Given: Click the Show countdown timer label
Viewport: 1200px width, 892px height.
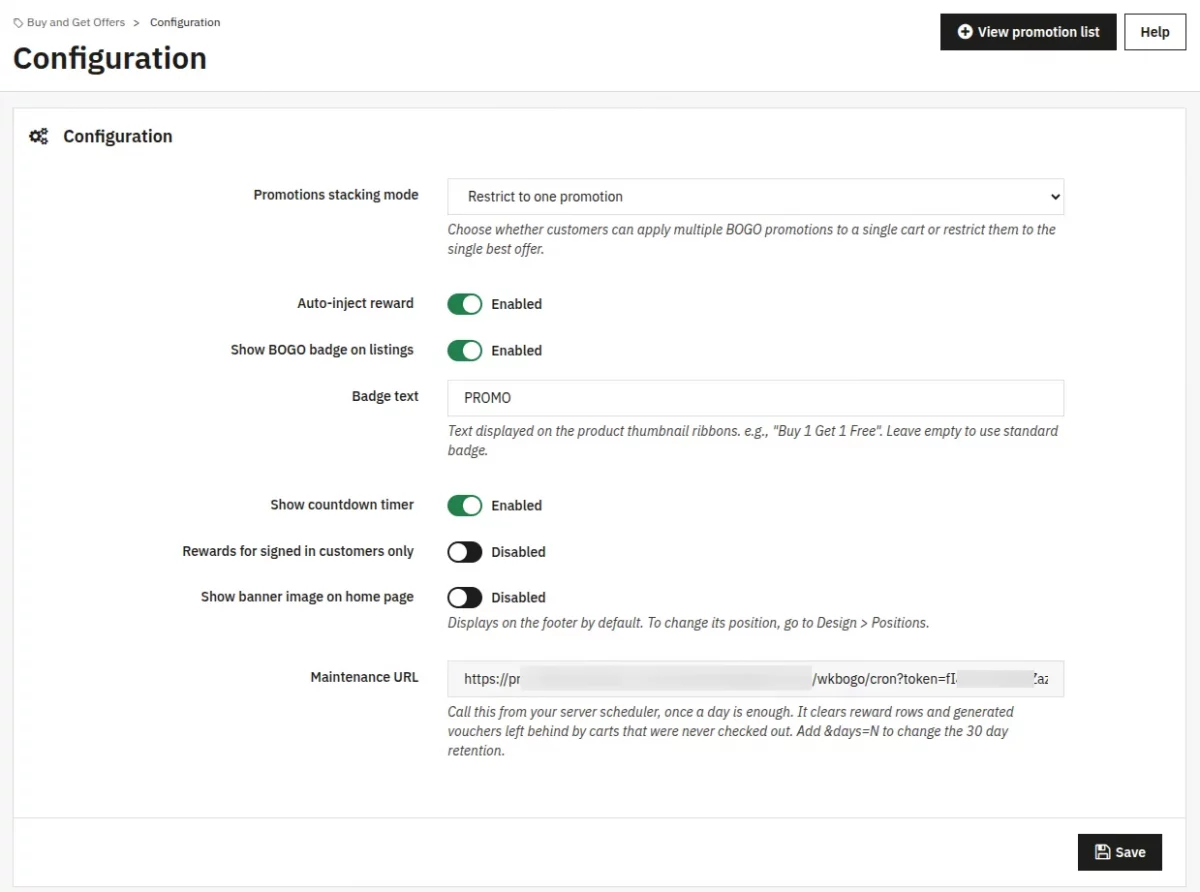Looking at the screenshot, I should click(342, 505).
